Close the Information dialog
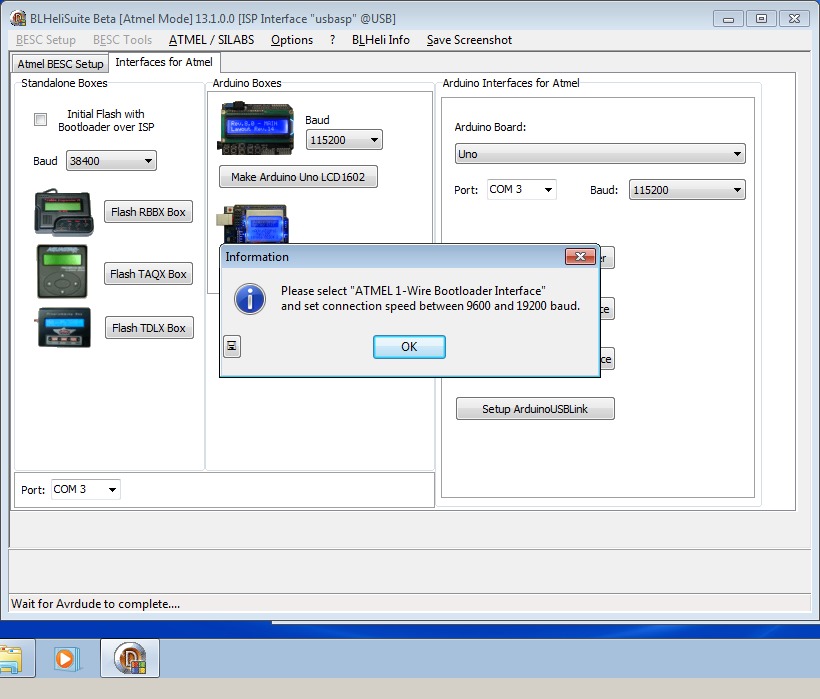This screenshot has width=820, height=699. coord(580,256)
